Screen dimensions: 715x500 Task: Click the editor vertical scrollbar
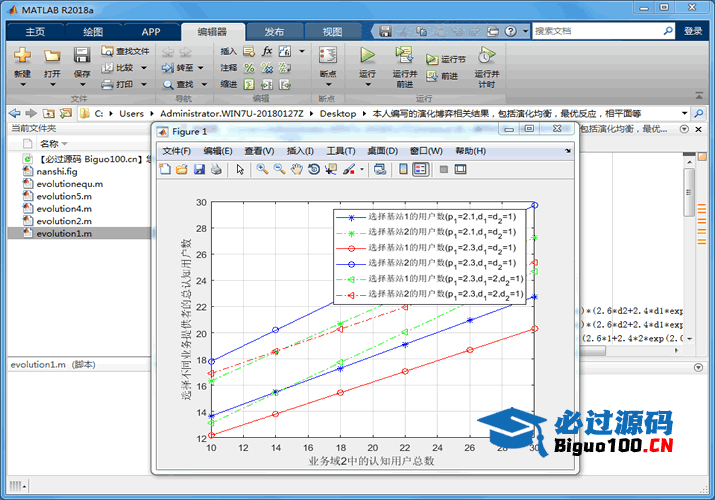pyautogui.click(x=689, y=191)
